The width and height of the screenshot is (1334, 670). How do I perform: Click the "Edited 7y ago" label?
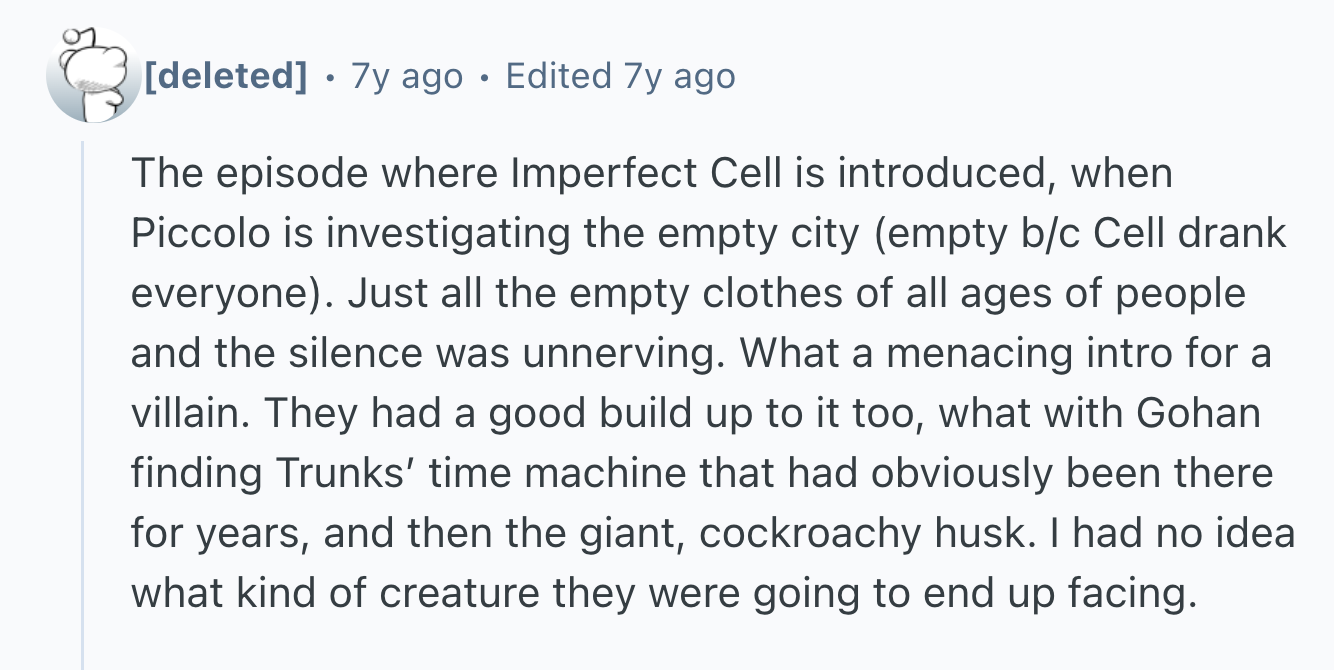(x=620, y=76)
